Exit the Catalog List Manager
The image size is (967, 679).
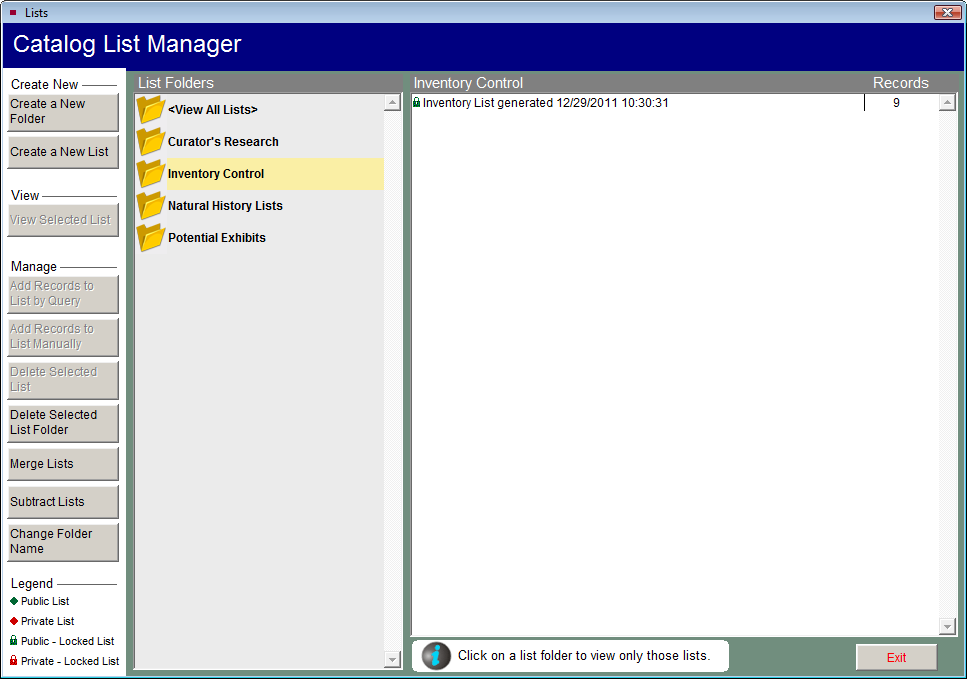[x=896, y=657]
